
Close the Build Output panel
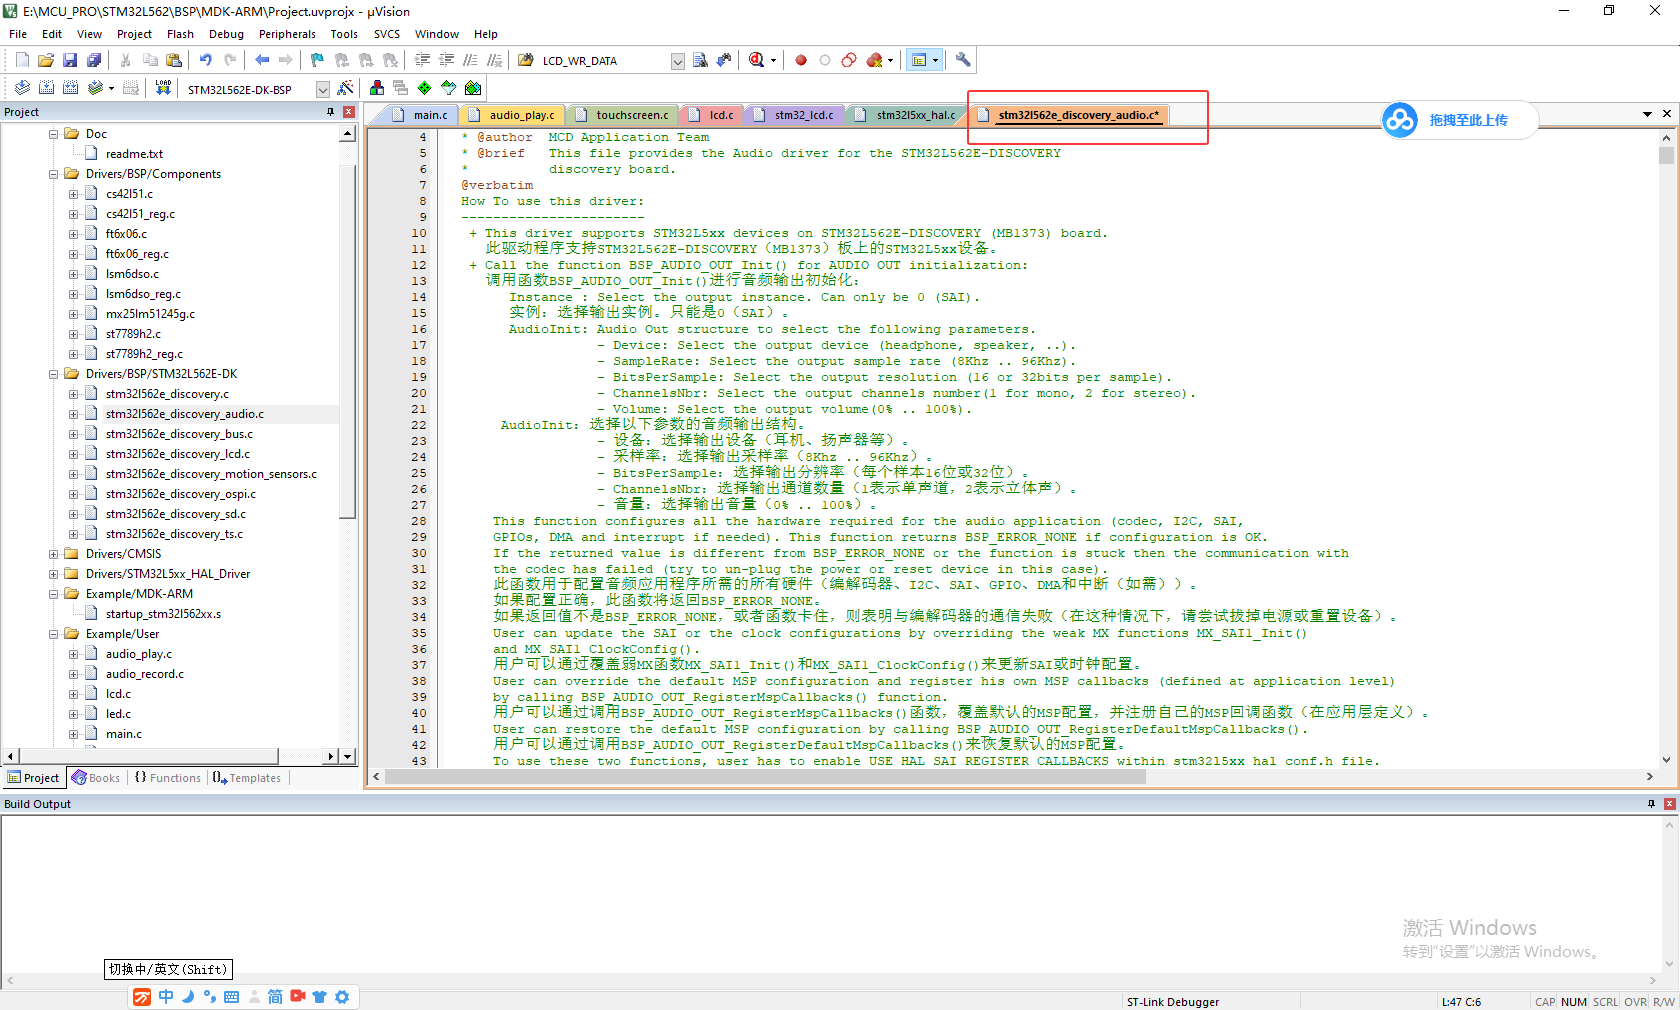(1669, 804)
